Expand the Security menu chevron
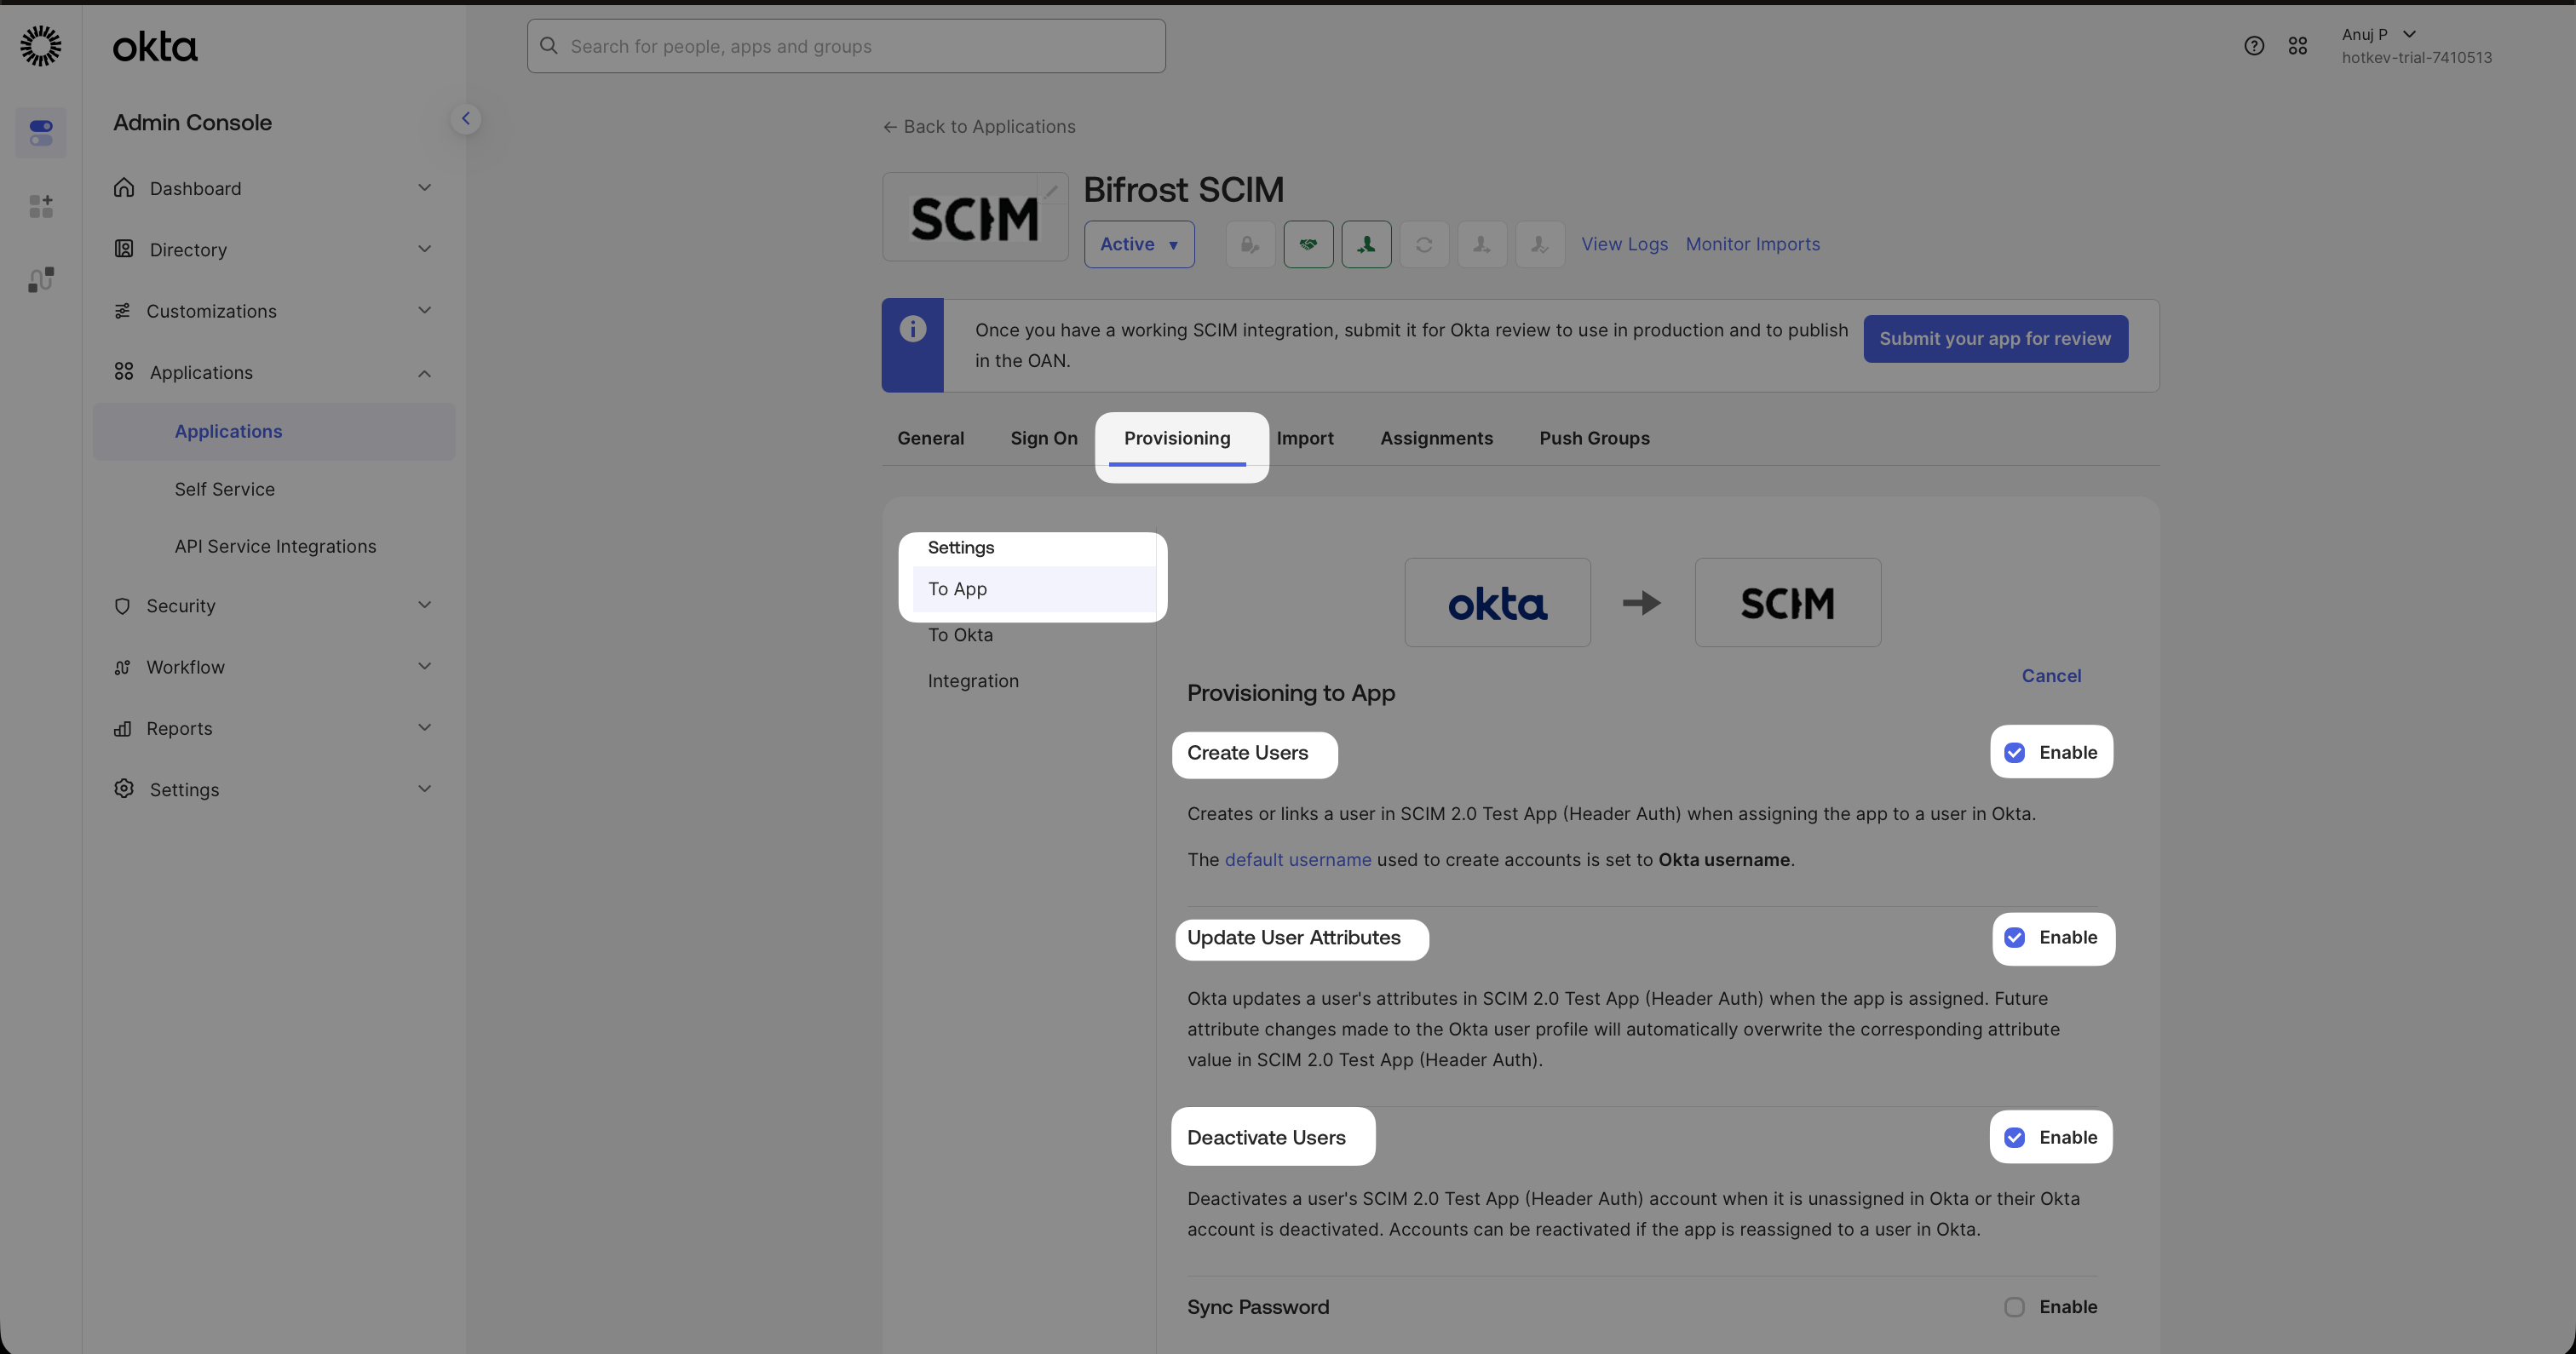2576x1354 pixels. 424,606
